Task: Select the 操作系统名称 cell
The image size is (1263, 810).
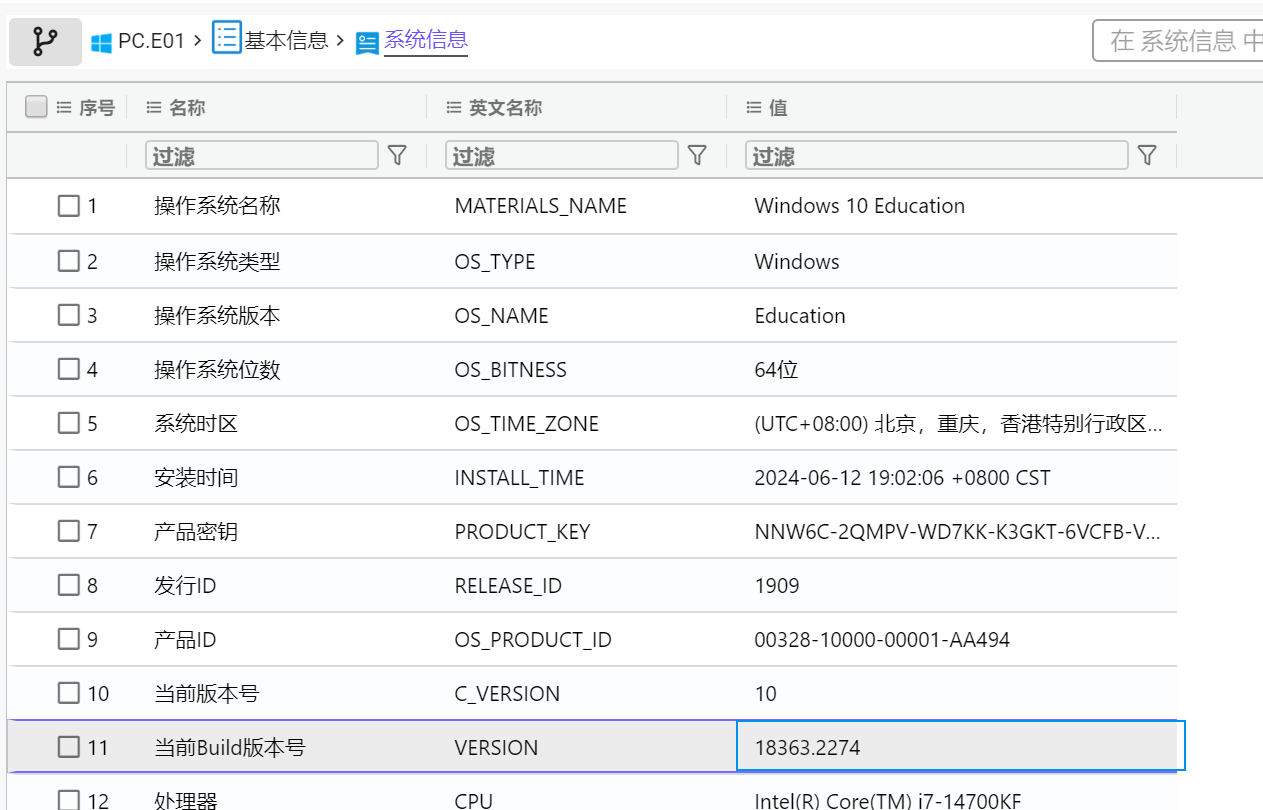Action: [x=217, y=206]
